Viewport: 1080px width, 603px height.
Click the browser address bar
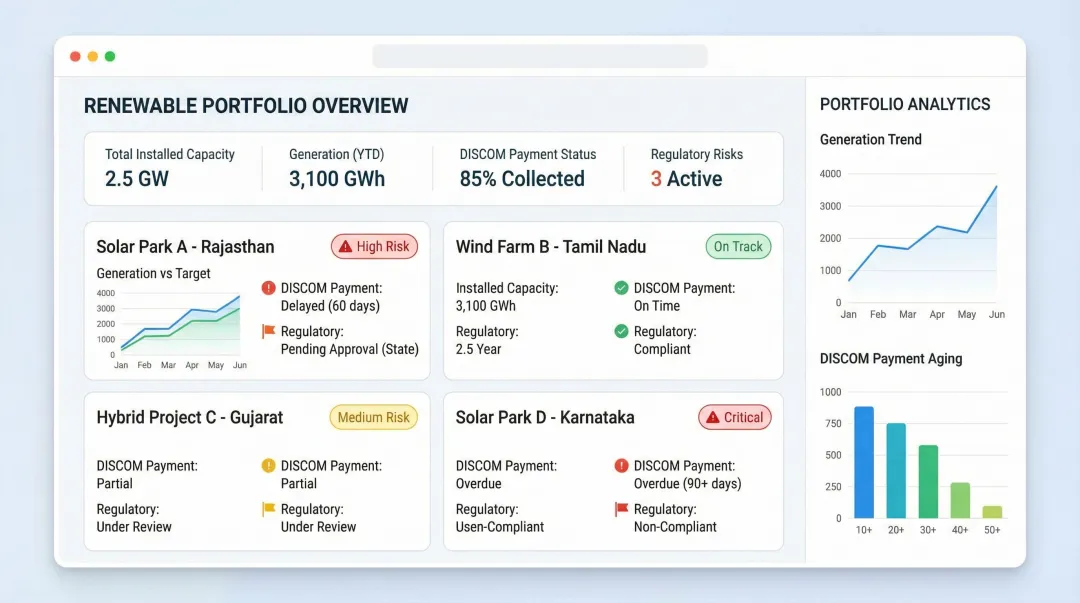tap(540, 56)
